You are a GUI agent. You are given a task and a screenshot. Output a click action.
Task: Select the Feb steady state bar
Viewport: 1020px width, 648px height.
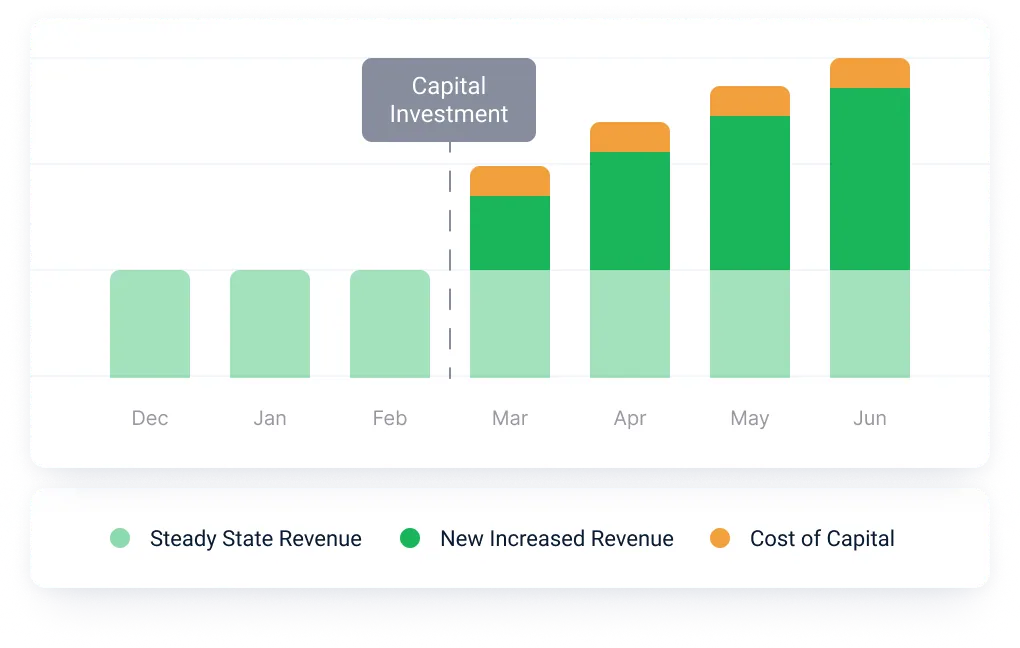coord(390,324)
